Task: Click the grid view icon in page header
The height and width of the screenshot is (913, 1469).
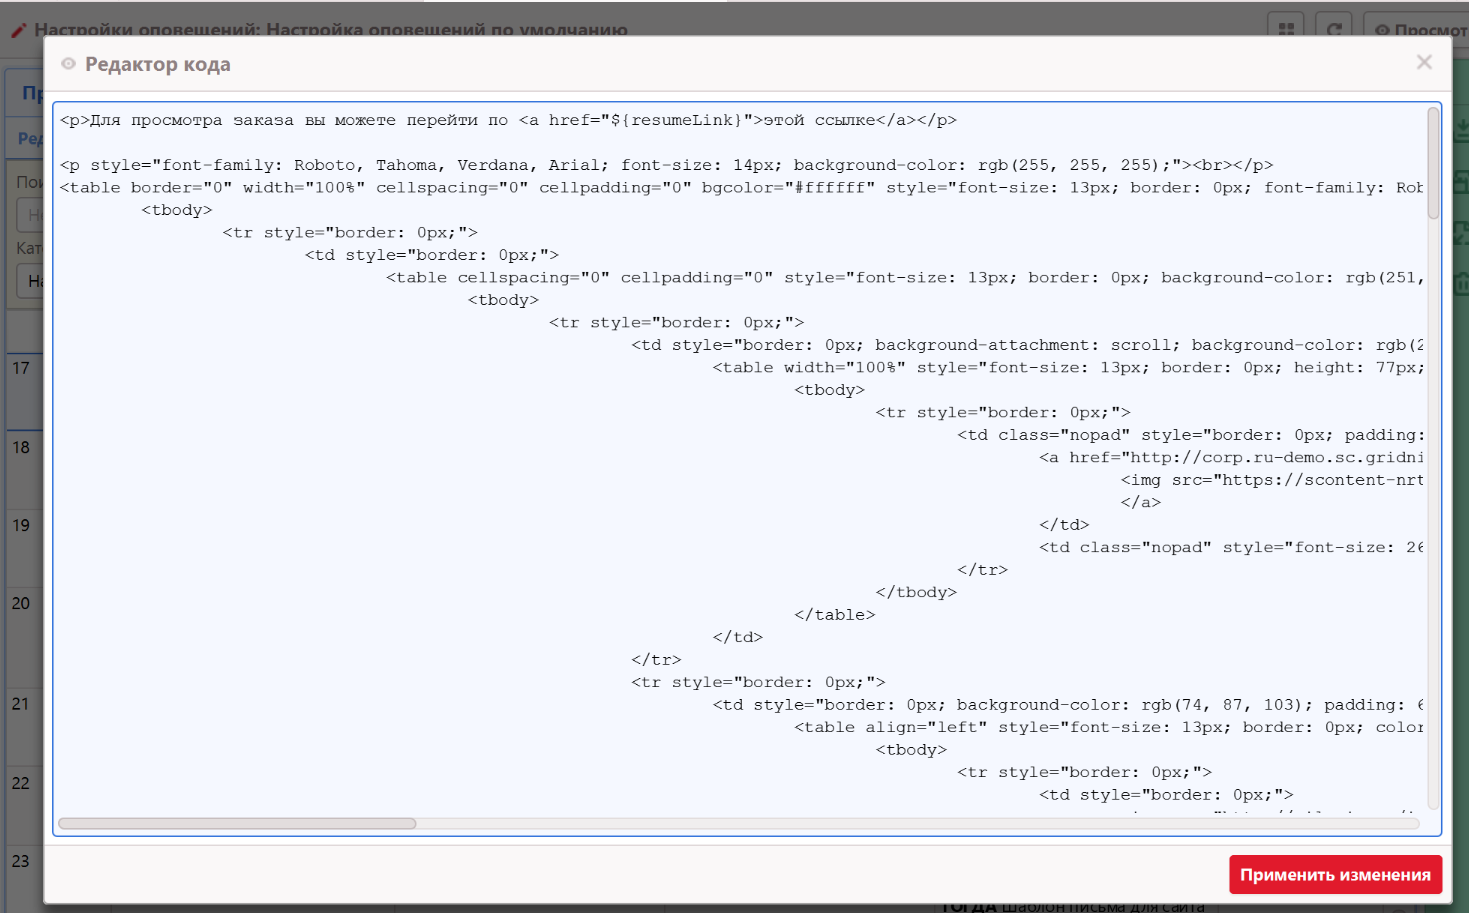Action: click(1286, 29)
